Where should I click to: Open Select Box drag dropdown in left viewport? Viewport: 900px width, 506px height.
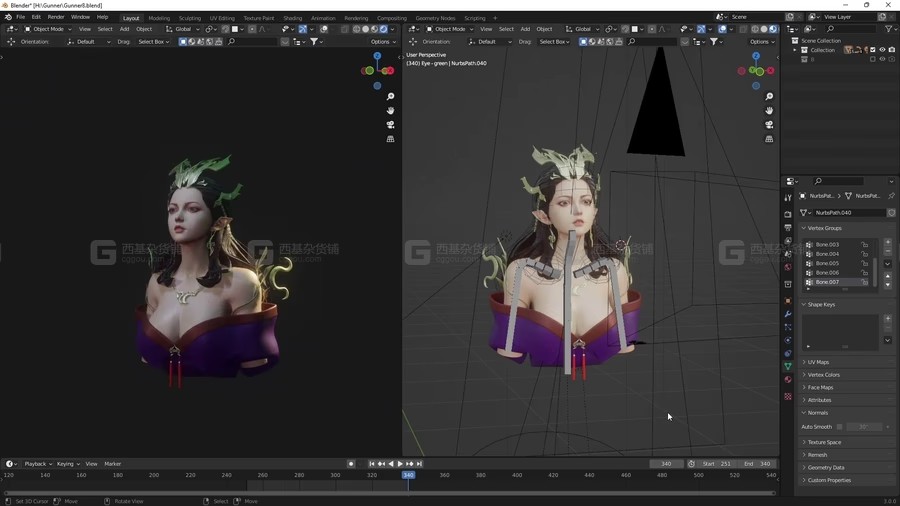click(153, 41)
